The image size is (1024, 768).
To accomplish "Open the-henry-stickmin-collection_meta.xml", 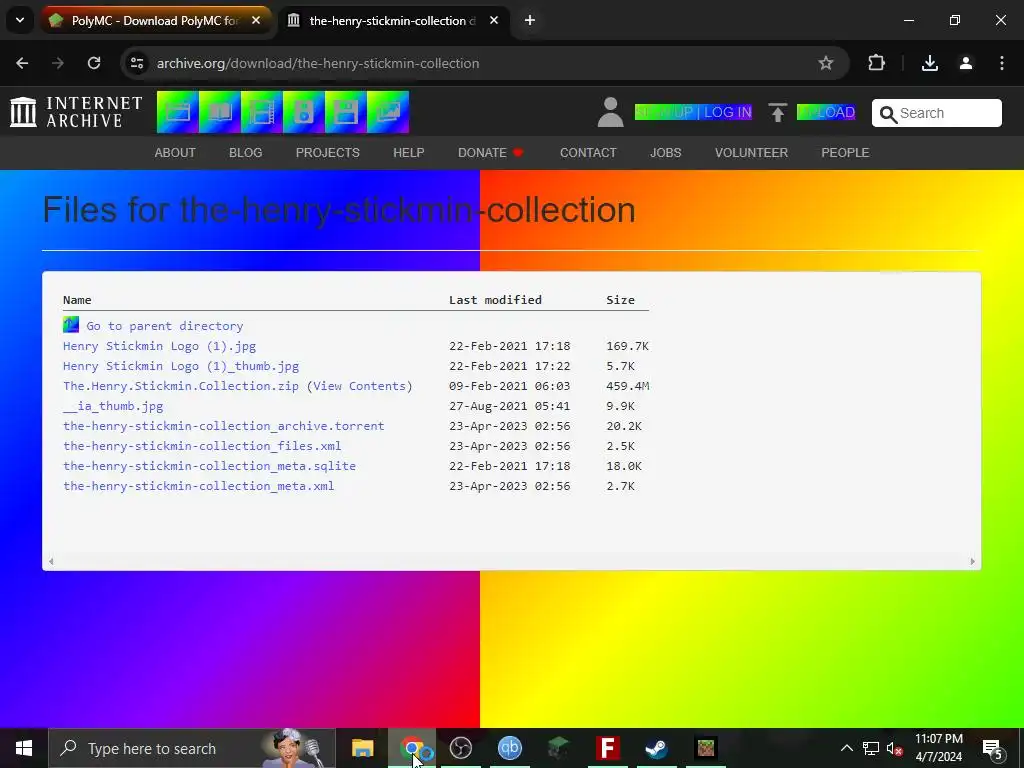I will click(199, 486).
